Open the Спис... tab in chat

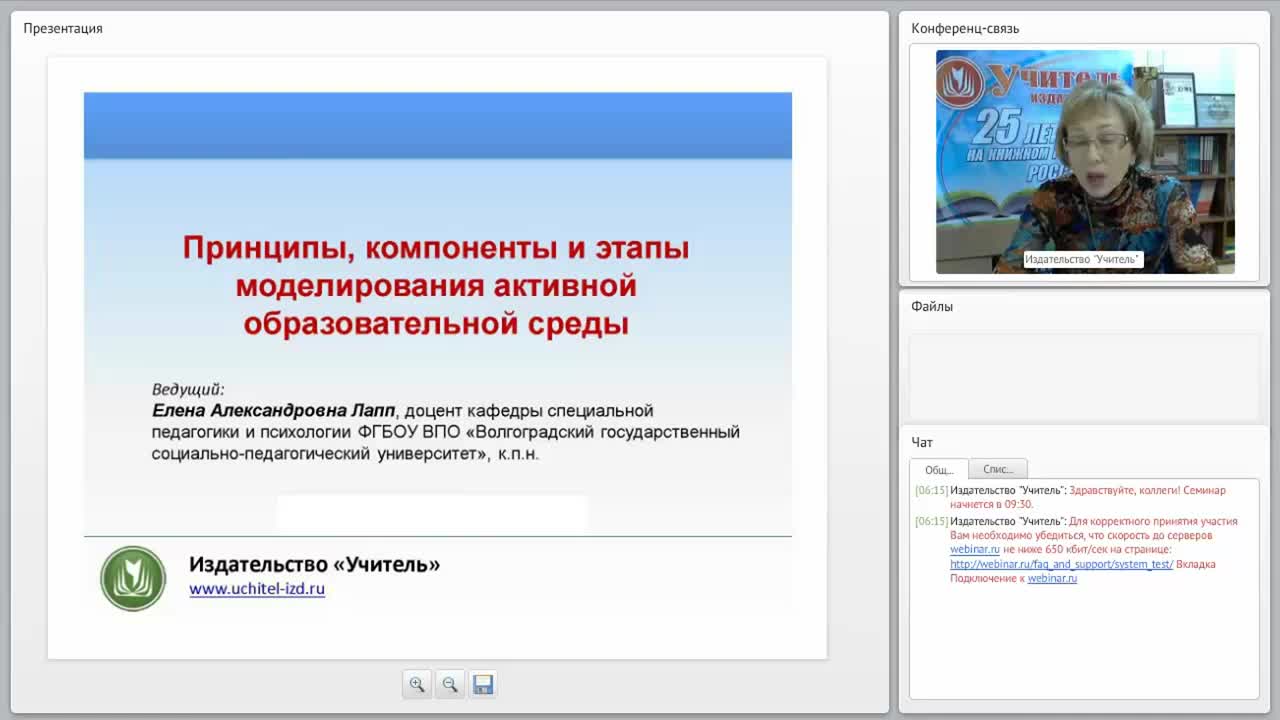coord(998,469)
